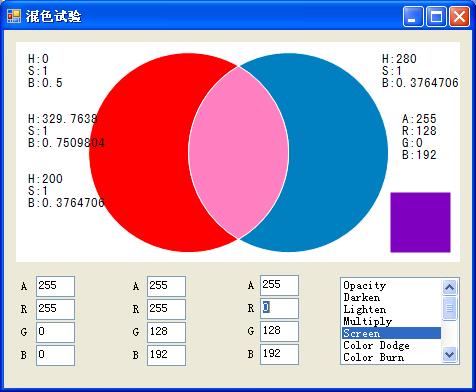Click the R:128 value text
The width and height of the screenshot is (476, 392).
419,131
